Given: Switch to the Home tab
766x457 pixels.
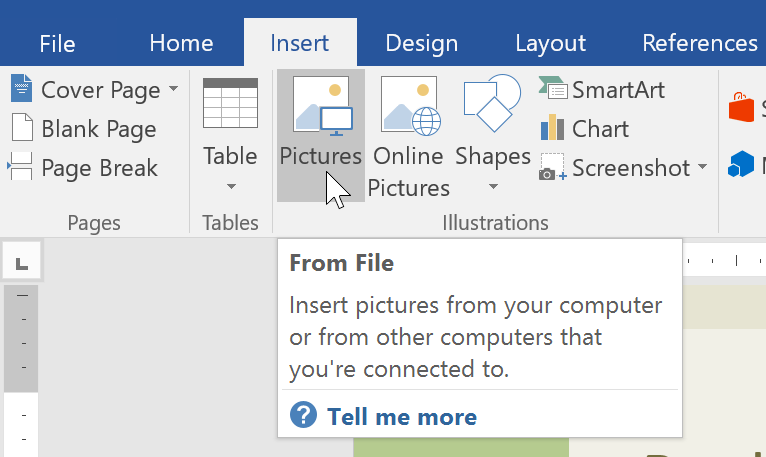Looking at the screenshot, I should pos(181,43).
